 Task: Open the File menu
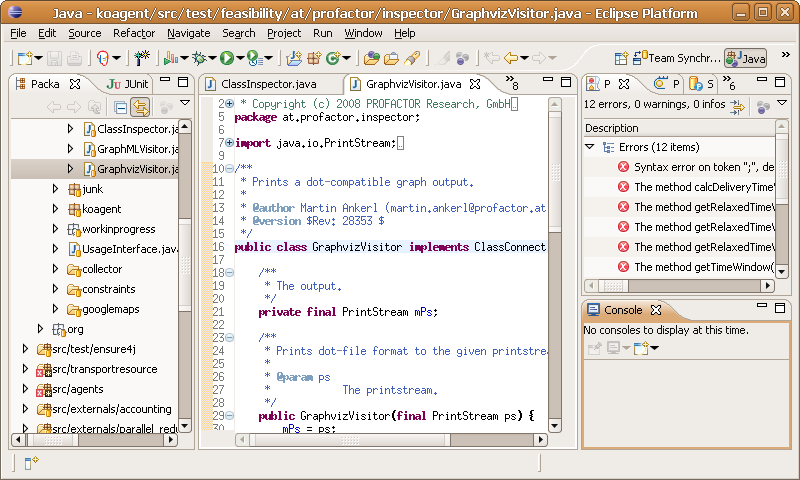[x=18, y=33]
